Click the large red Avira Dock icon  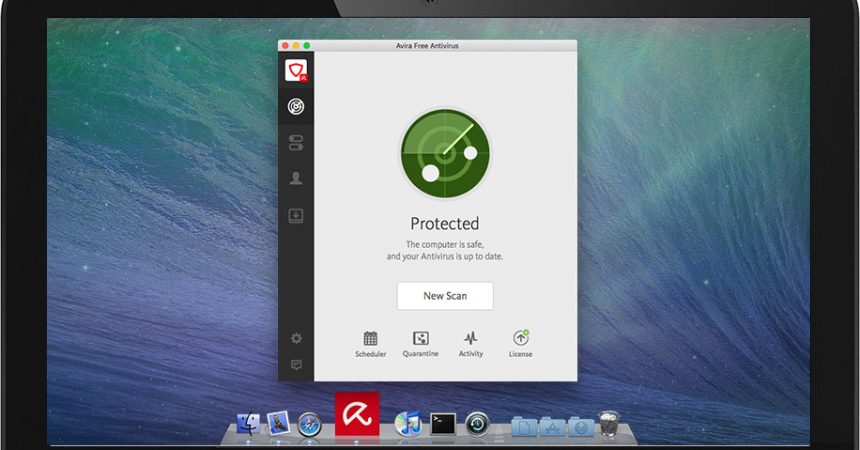[357, 414]
